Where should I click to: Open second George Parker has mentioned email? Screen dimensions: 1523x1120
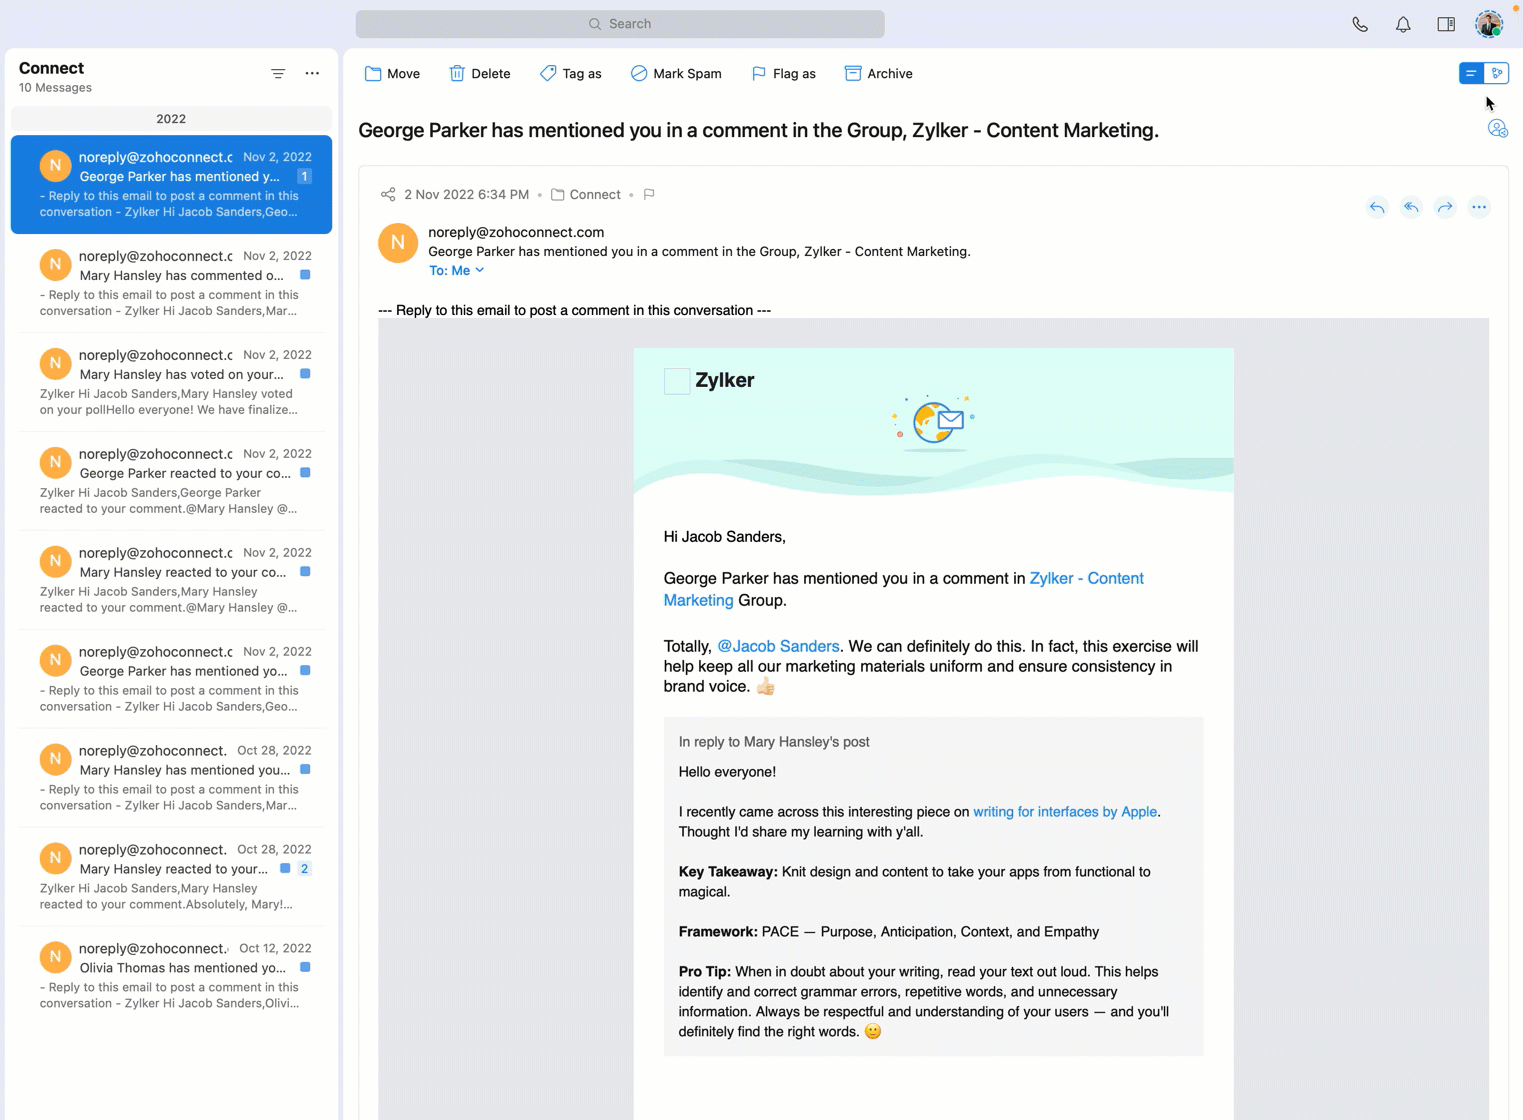(171, 679)
